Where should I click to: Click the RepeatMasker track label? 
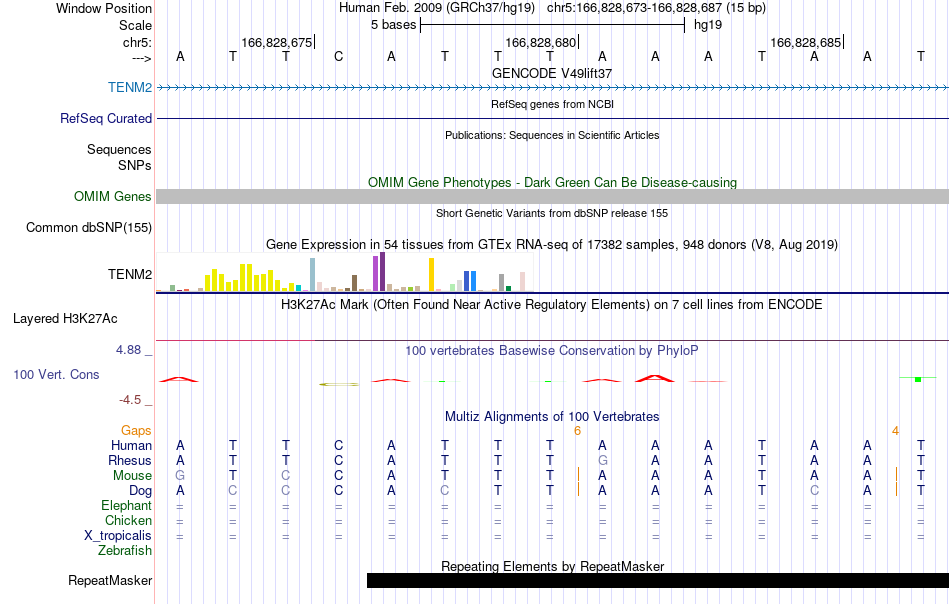coord(110,580)
